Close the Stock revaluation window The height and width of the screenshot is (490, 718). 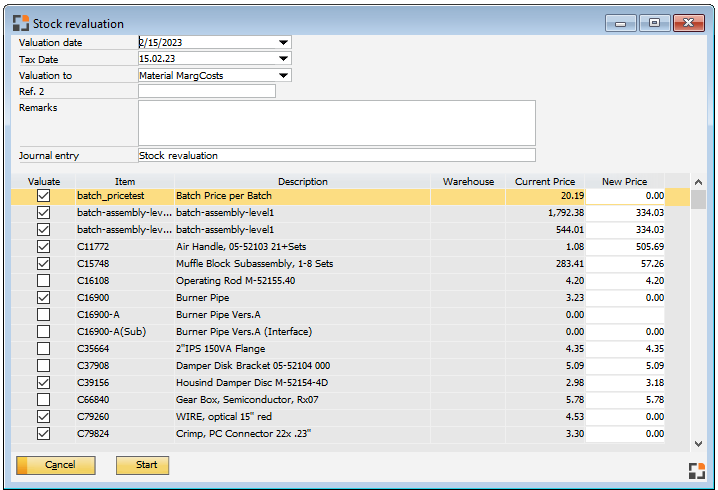click(688, 23)
